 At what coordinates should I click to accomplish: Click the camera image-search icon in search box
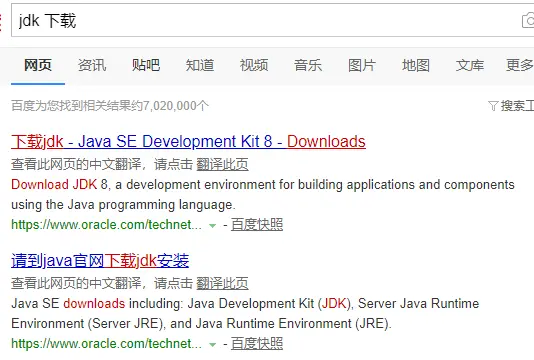coord(528,20)
